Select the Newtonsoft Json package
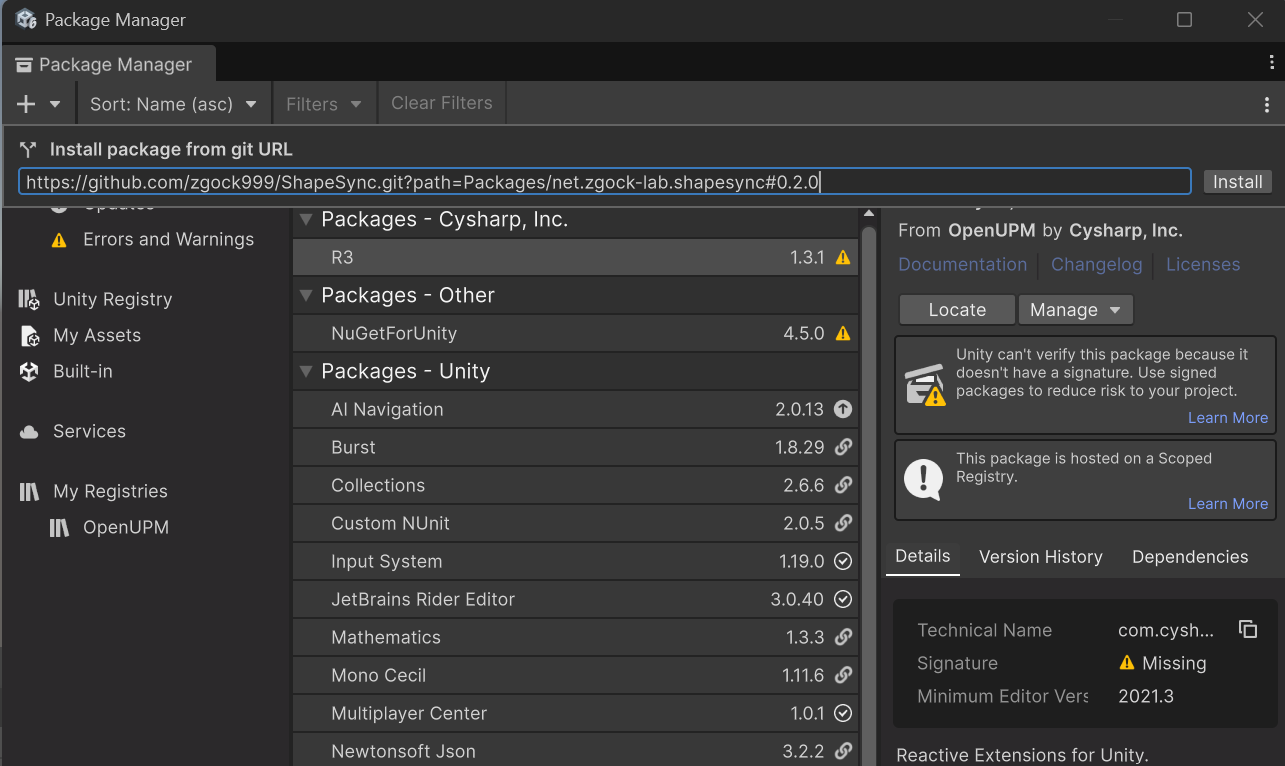 pyautogui.click(x=575, y=750)
